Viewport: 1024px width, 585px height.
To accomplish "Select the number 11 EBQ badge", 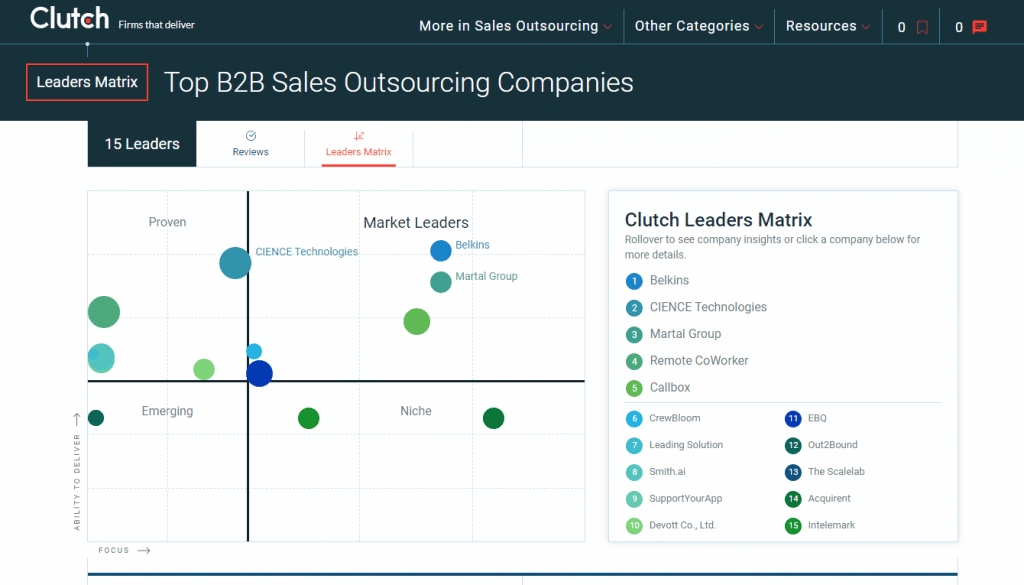I will pyautogui.click(x=793, y=419).
